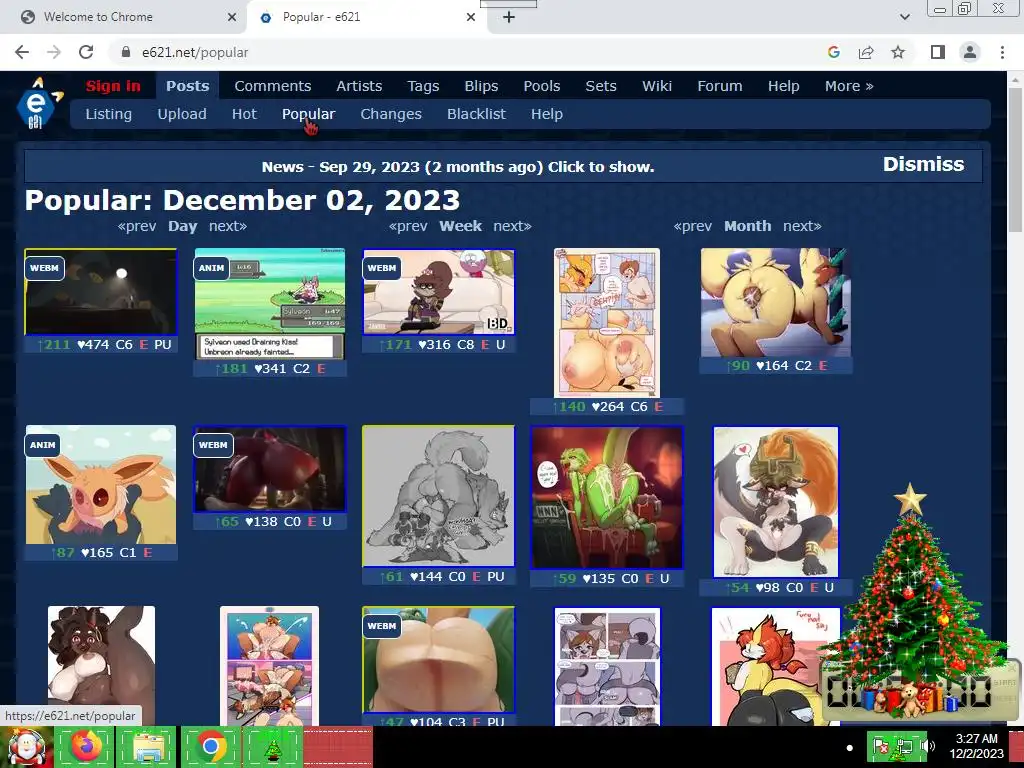
Task: Switch to Chrome in the taskbar
Action: [210, 747]
